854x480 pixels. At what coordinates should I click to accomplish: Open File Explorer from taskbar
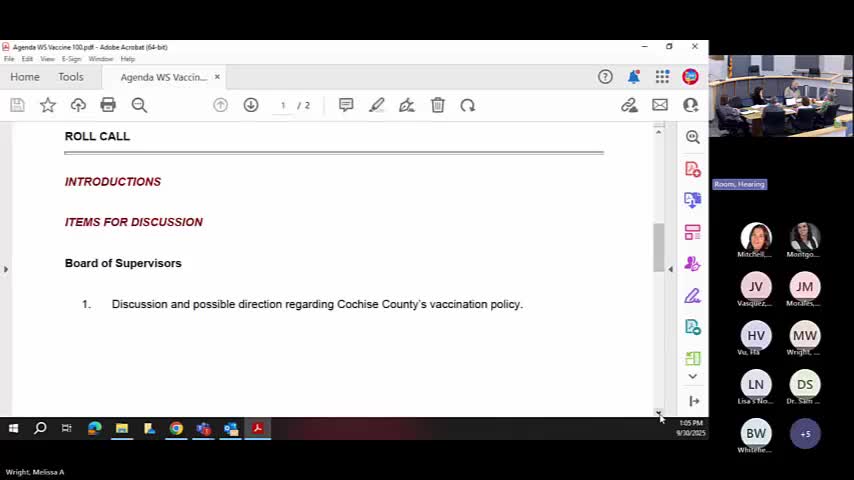(121, 429)
